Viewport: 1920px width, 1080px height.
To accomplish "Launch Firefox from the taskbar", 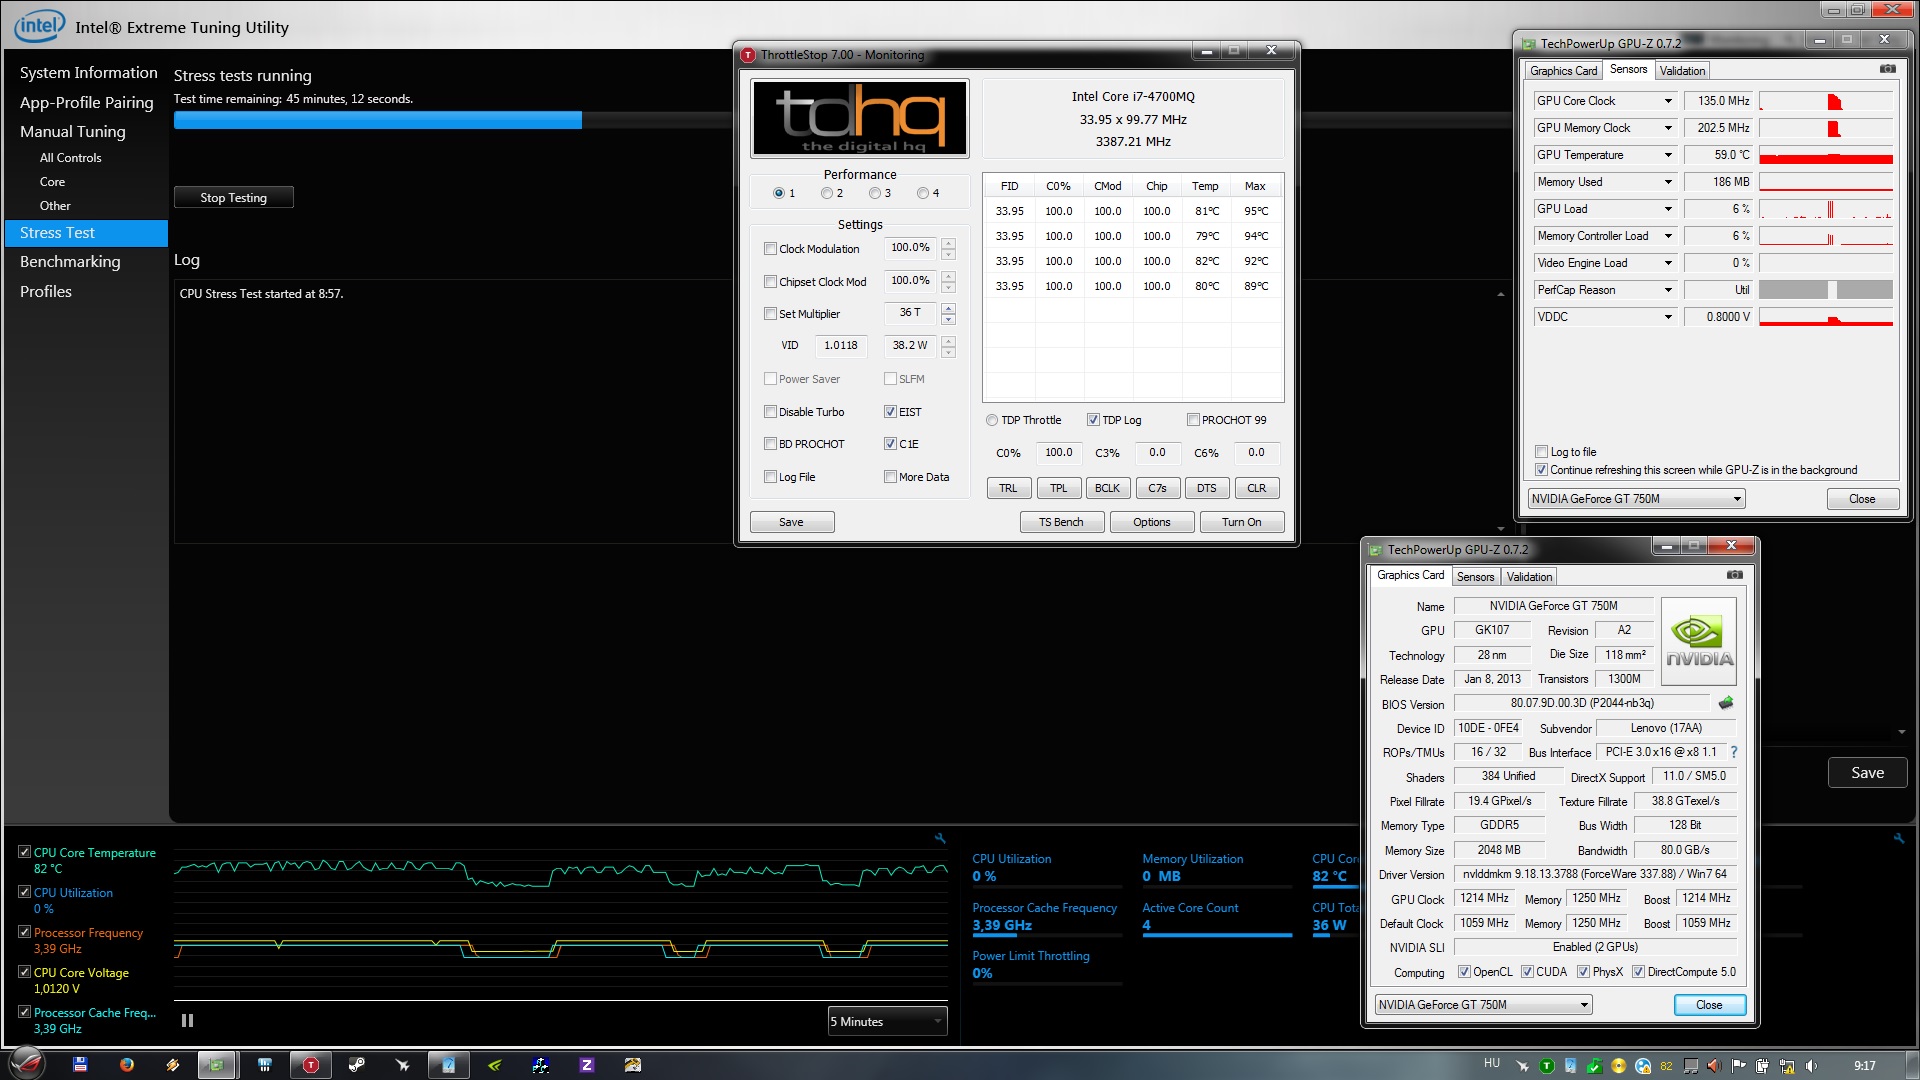I will pyautogui.click(x=127, y=1065).
